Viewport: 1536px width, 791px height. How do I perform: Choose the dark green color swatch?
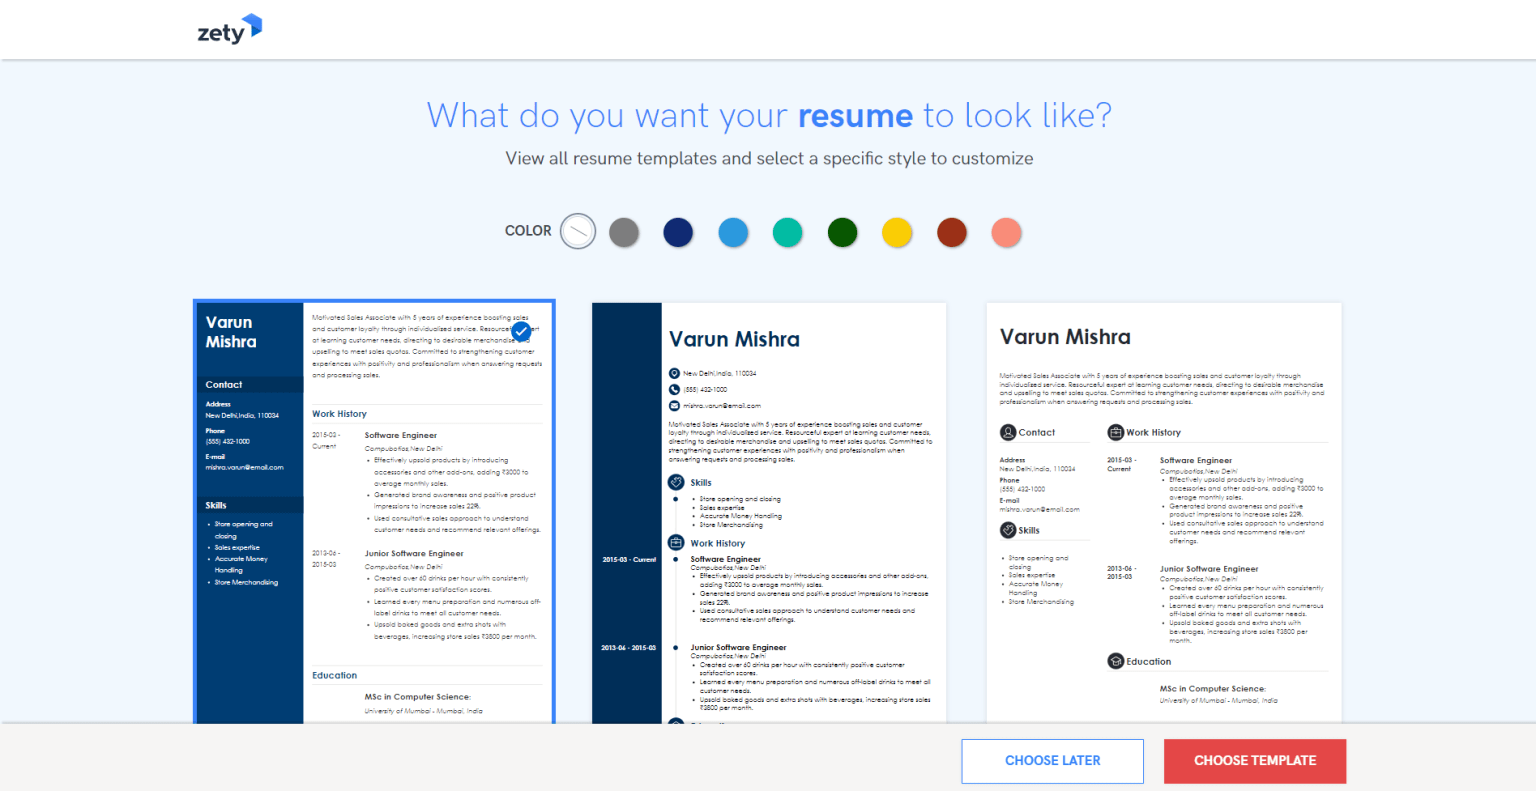[x=843, y=232]
